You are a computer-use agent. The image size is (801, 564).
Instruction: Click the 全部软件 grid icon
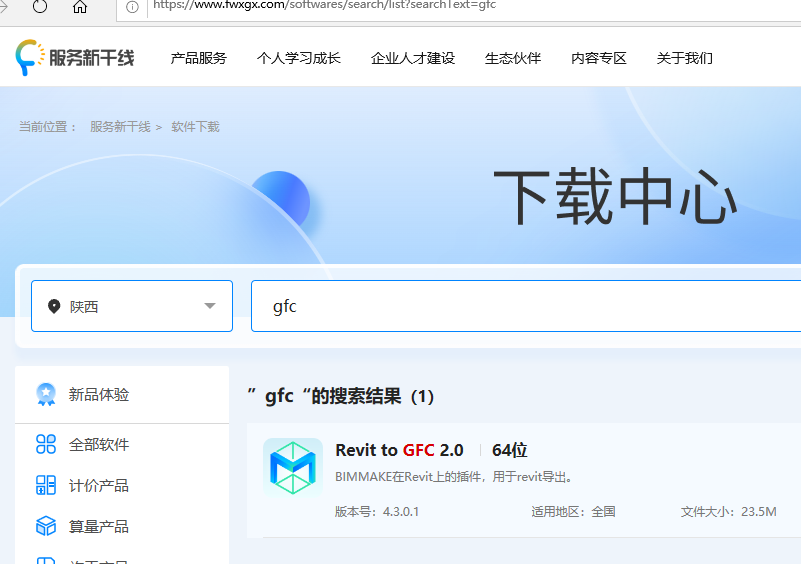coord(46,444)
